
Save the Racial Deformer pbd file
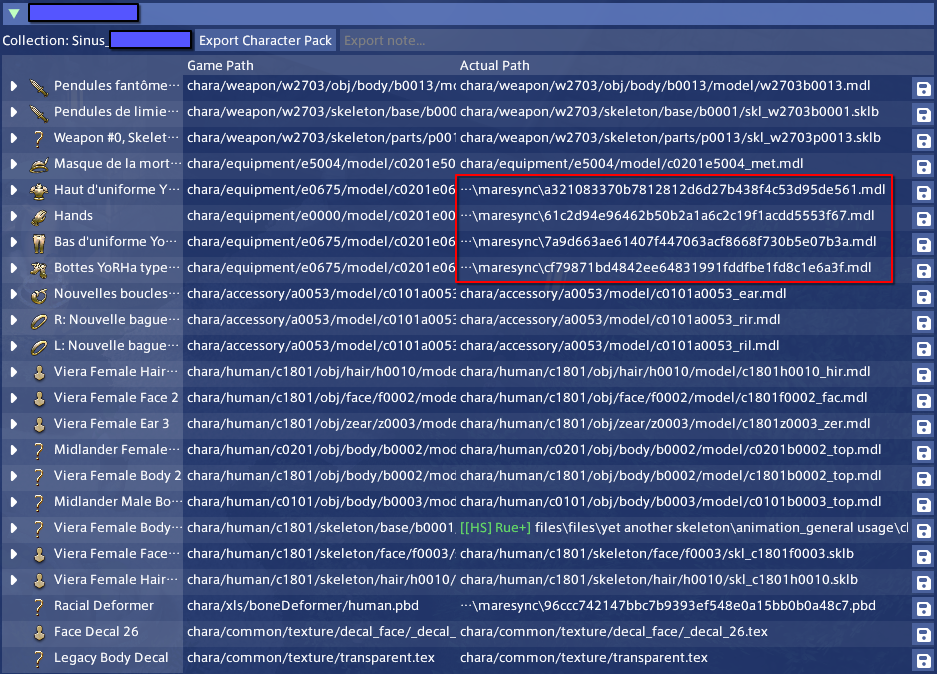(923, 609)
